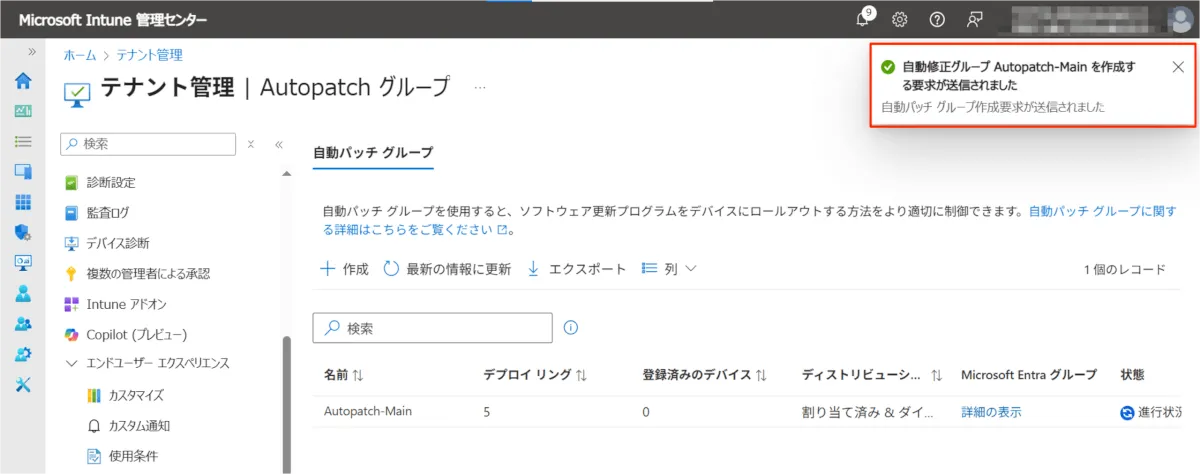Click 詳細の表示 link for Autopatch-Main
Image resolution: width=1200 pixels, height=474 pixels.
pos(991,412)
